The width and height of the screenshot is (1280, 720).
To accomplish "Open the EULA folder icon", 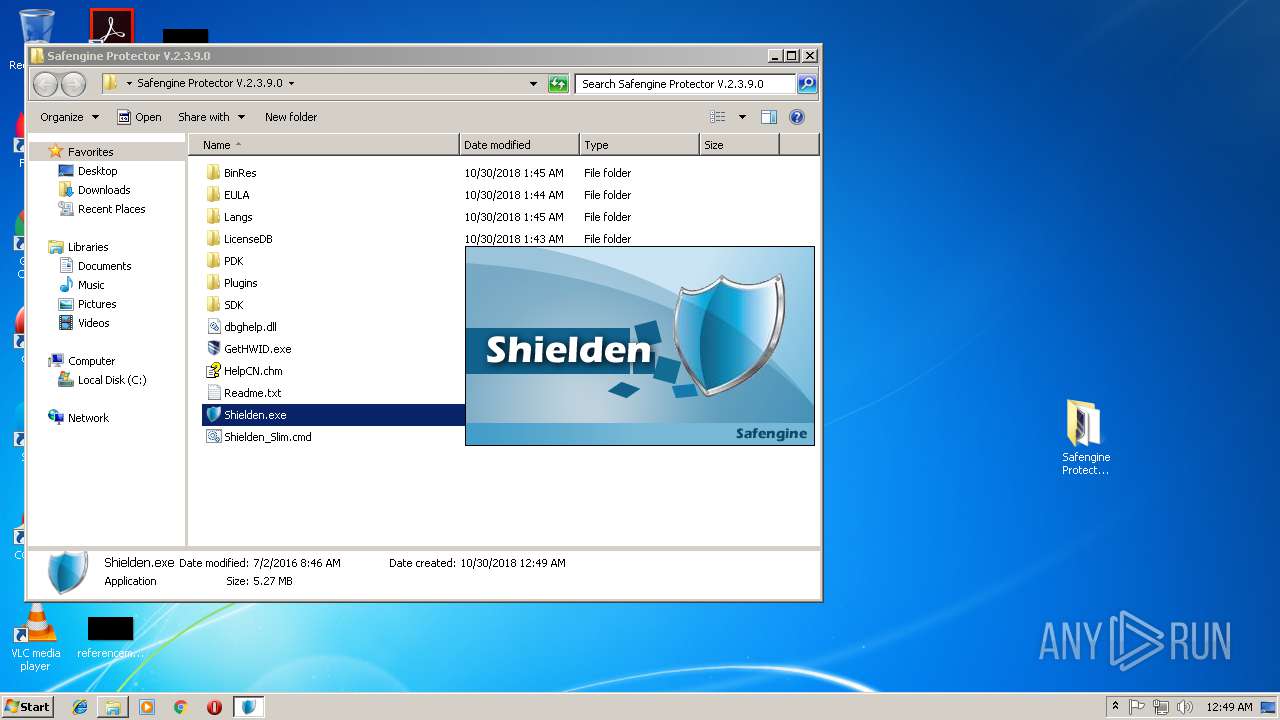I will 213,195.
